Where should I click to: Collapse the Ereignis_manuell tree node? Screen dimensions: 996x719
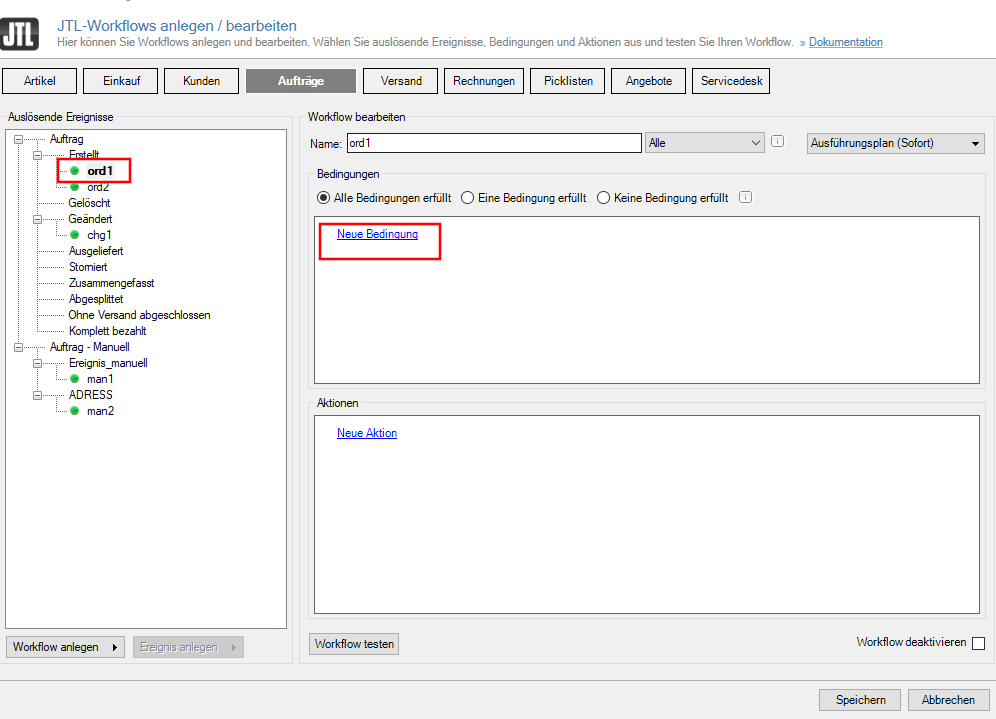click(x=37, y=363)
